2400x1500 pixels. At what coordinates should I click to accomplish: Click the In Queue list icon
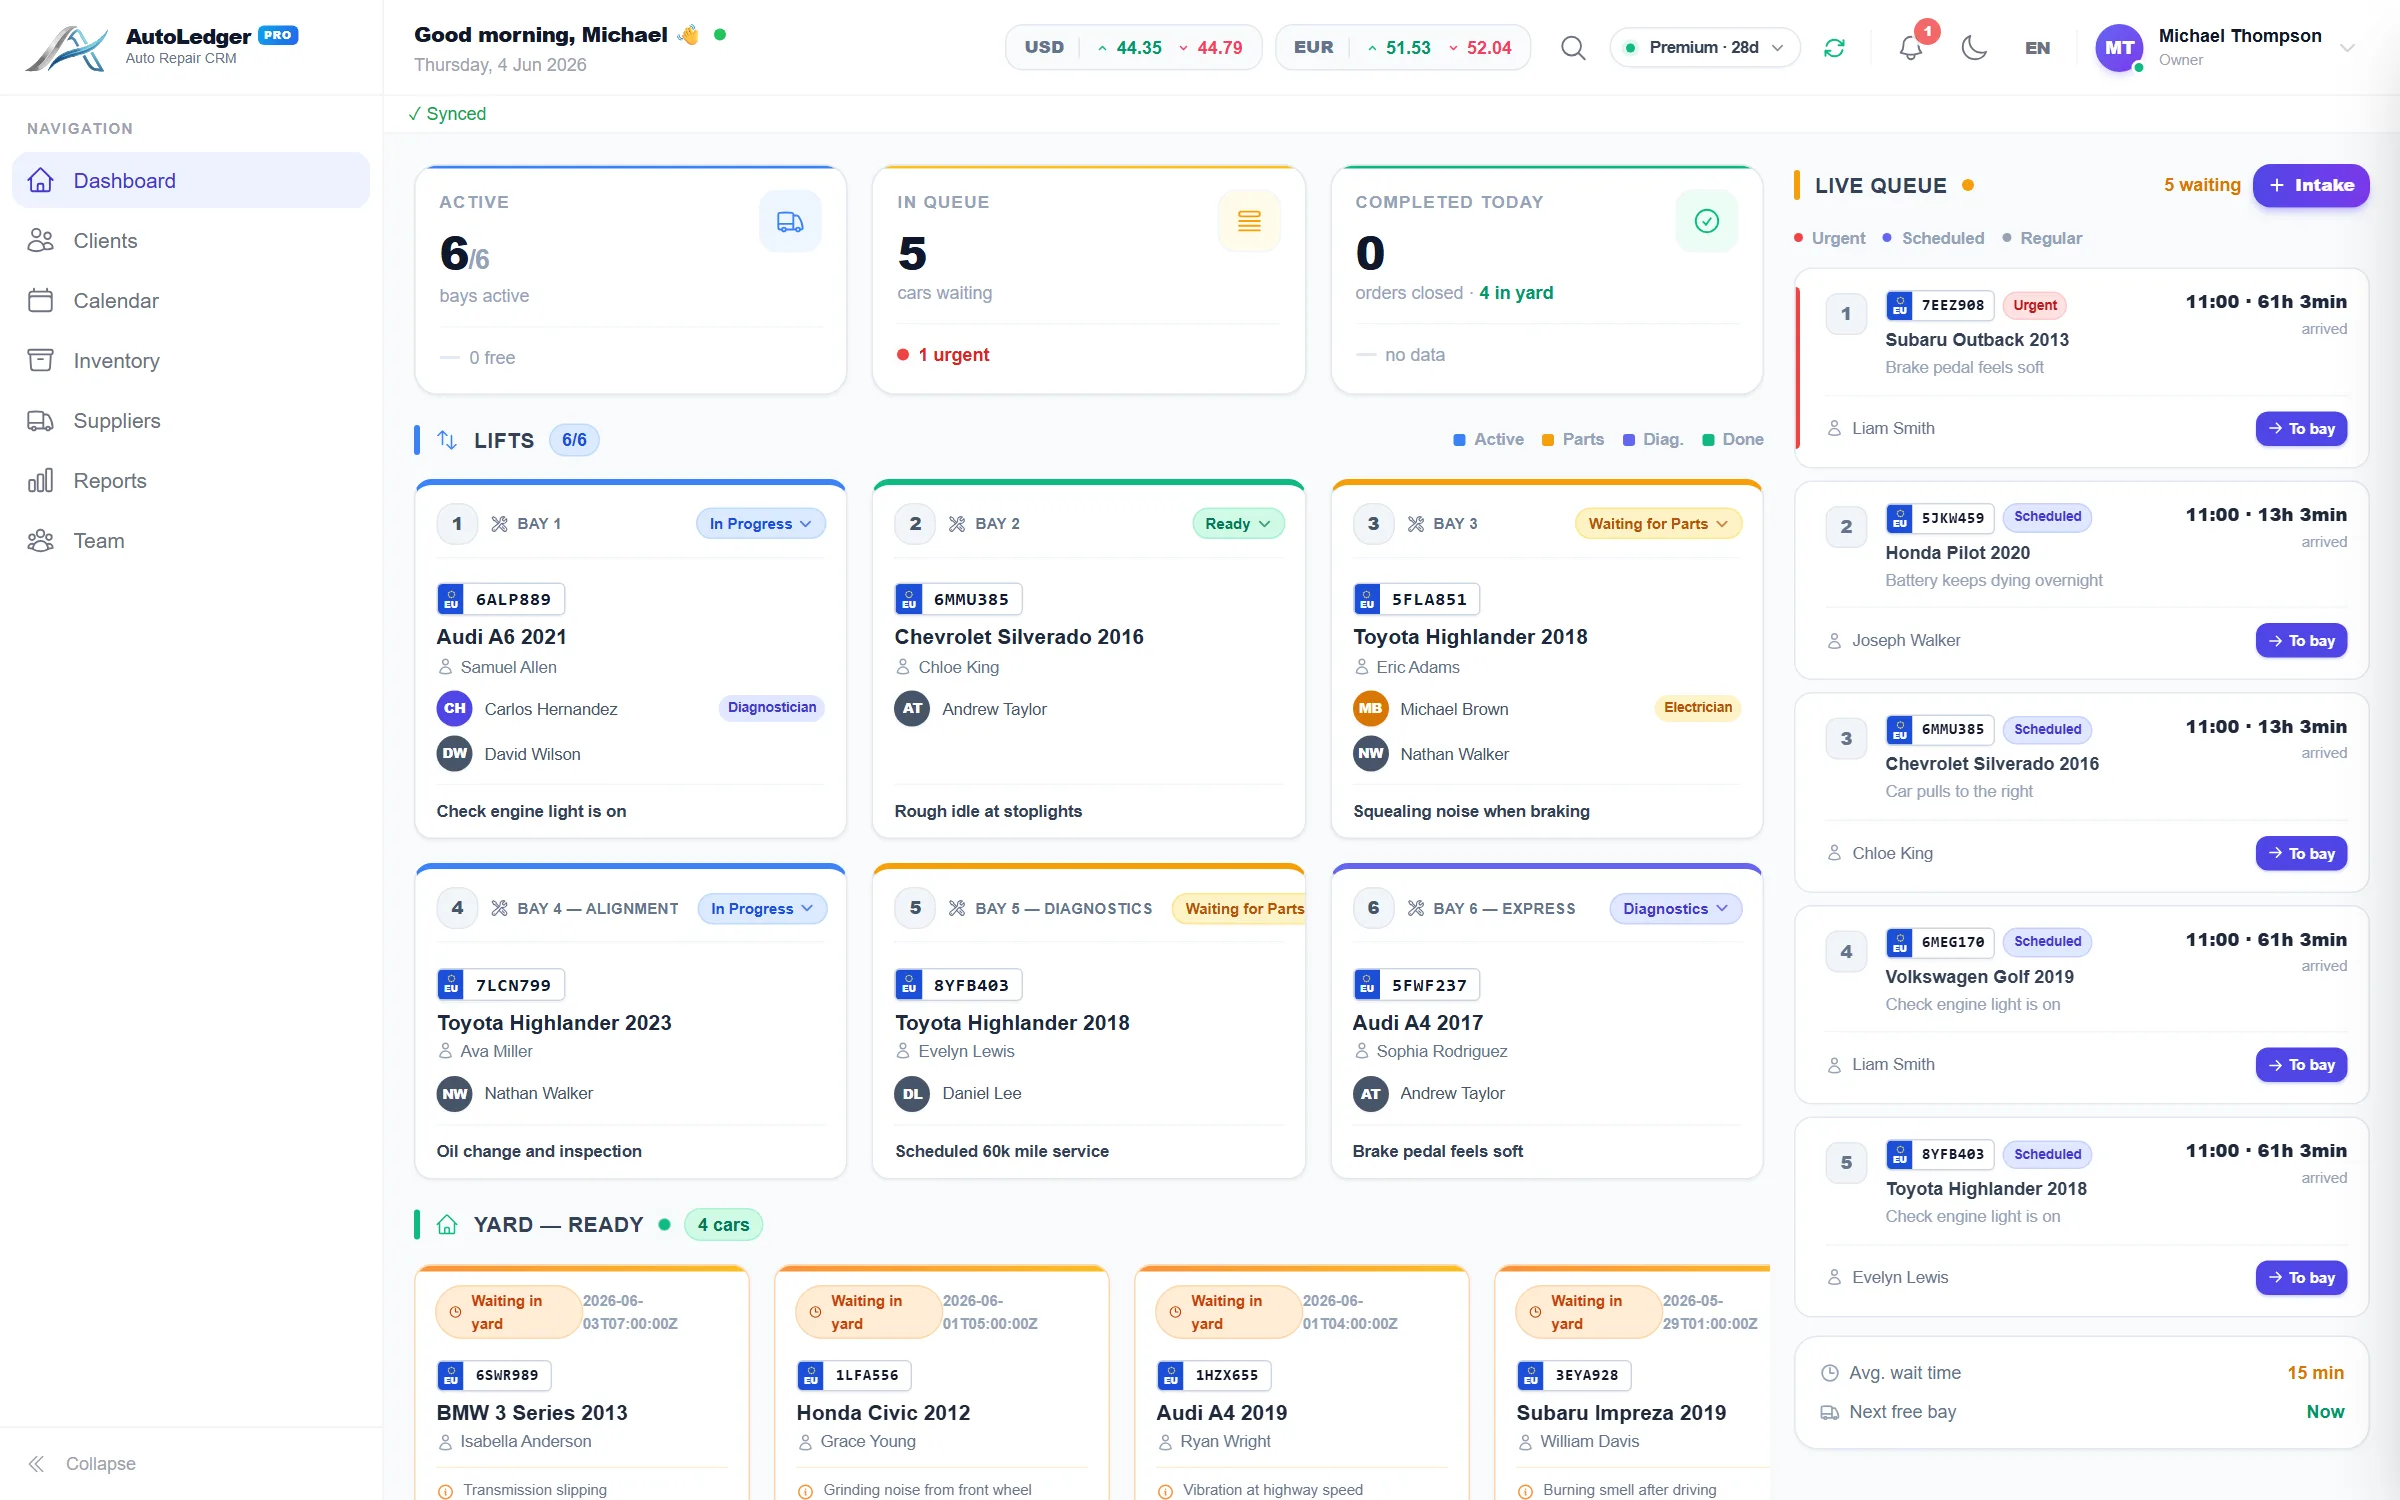tap(1249, 221)
